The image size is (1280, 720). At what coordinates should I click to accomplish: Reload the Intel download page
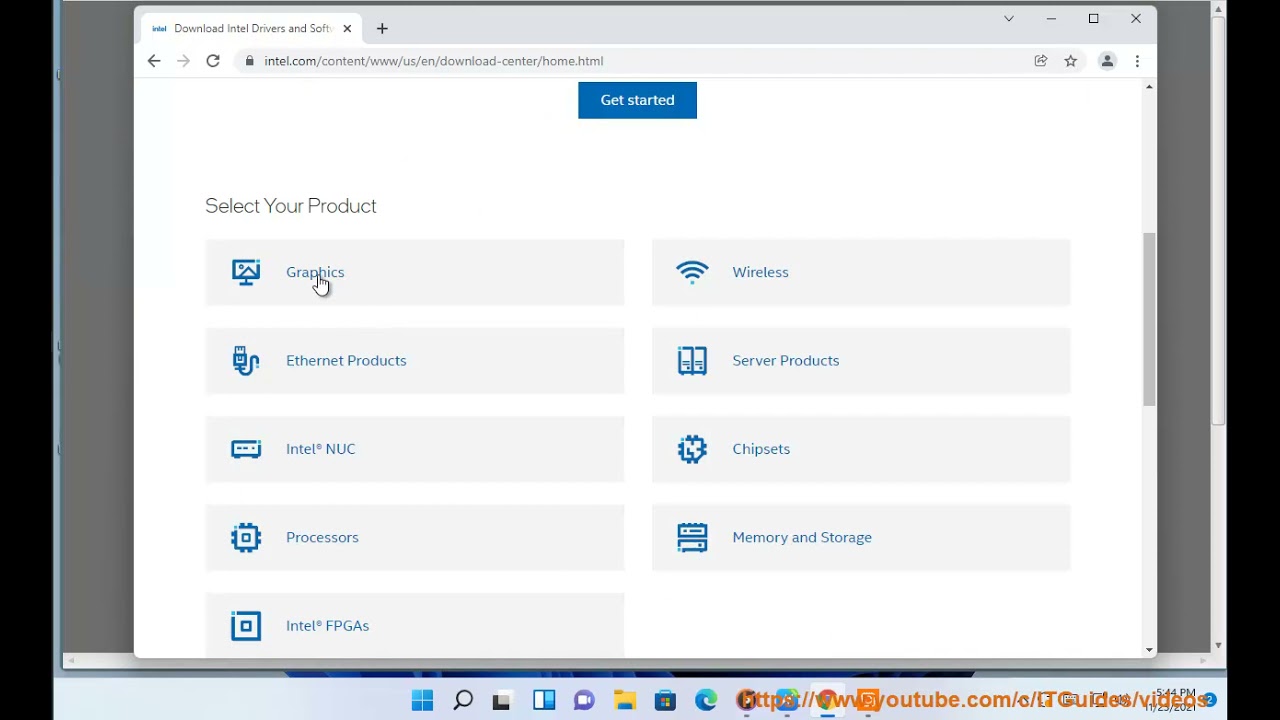click(x=213, y=61)
